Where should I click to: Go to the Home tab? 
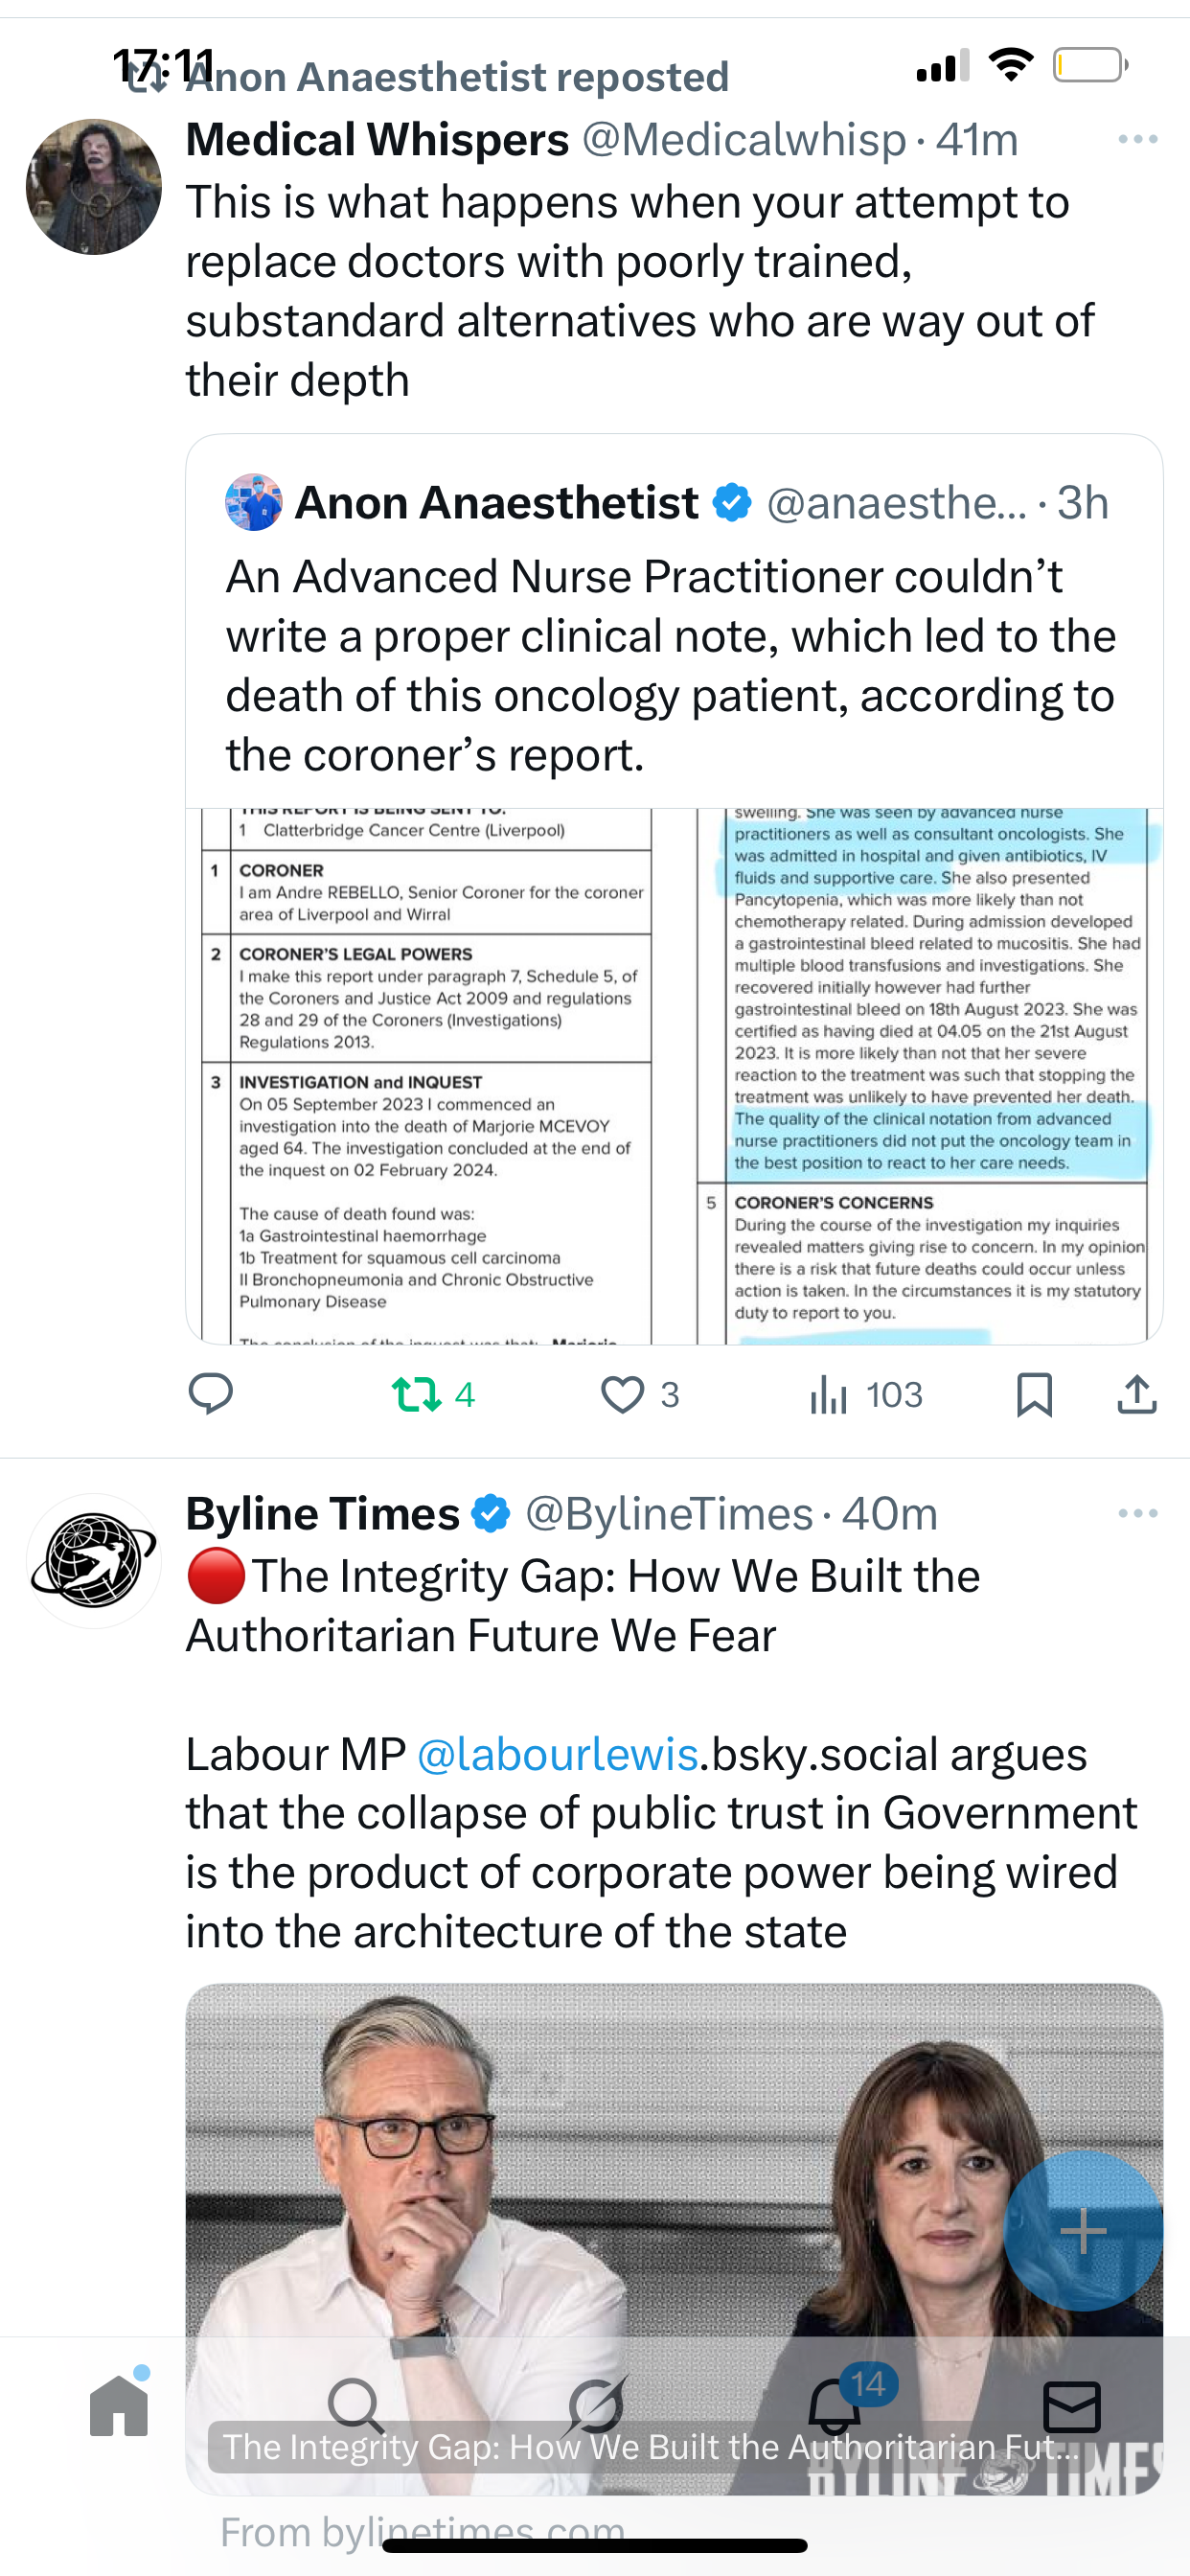pyautogui.click(x=119, y=2405)
